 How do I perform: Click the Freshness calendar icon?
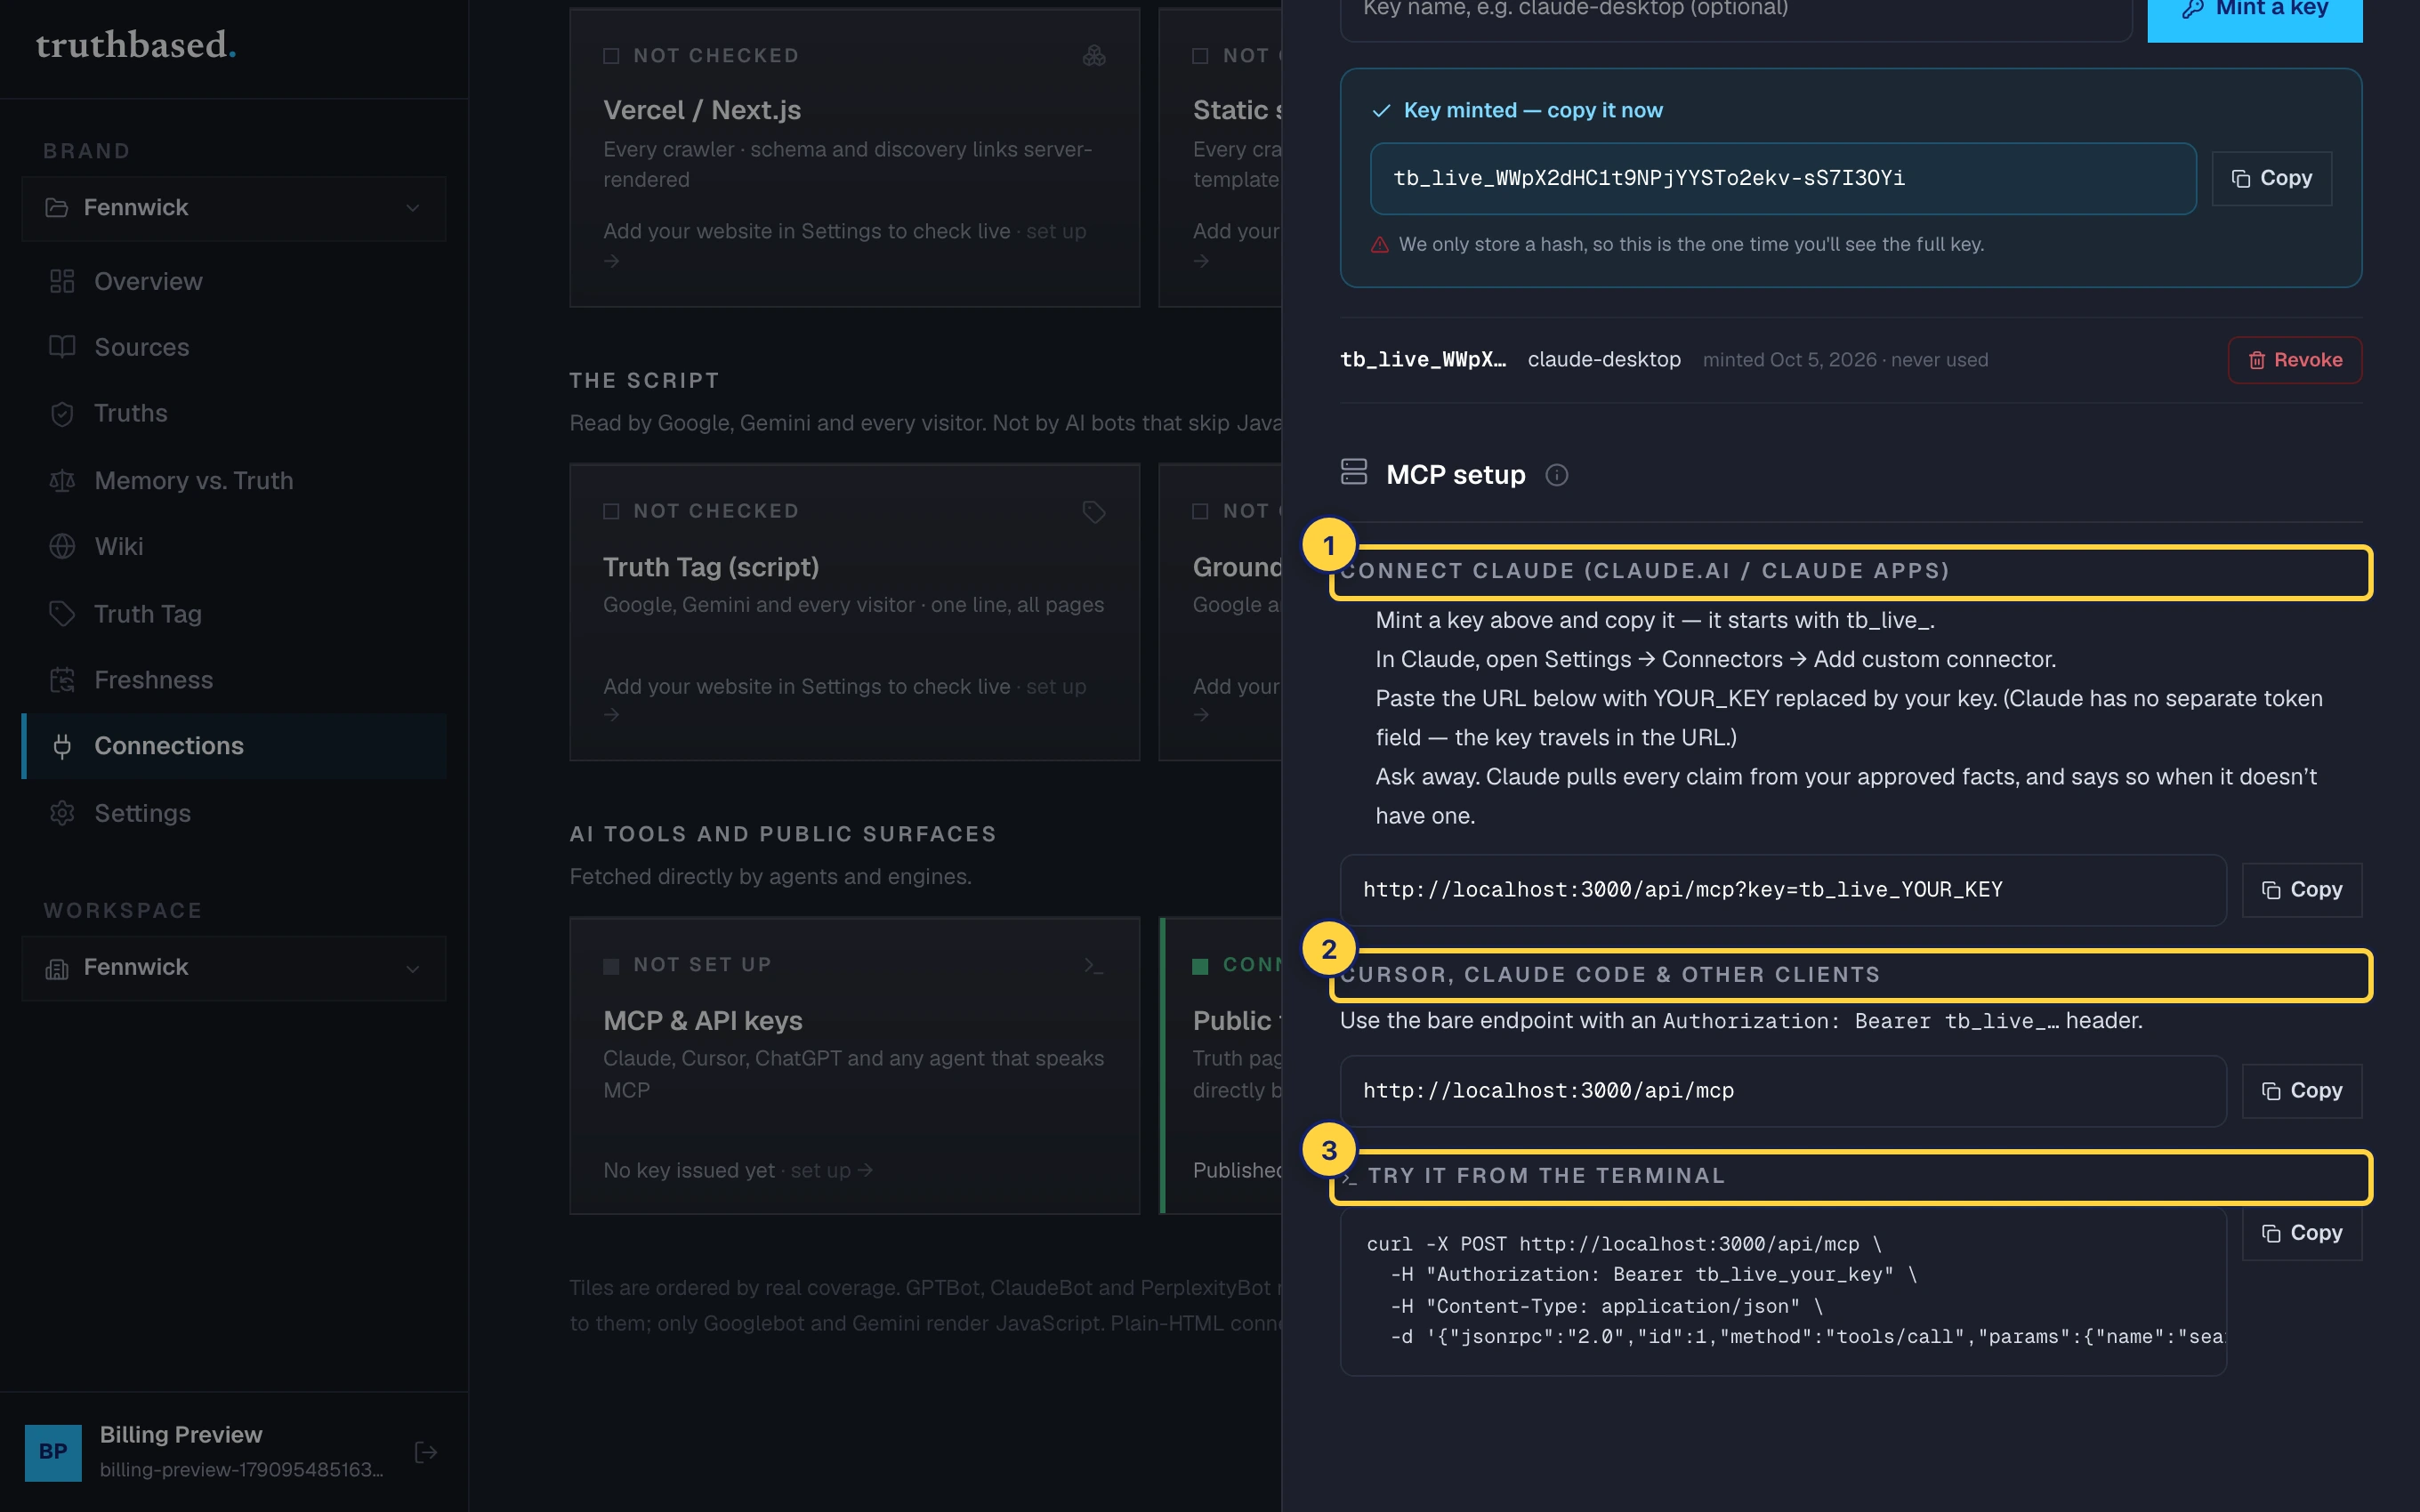point(62,680)
